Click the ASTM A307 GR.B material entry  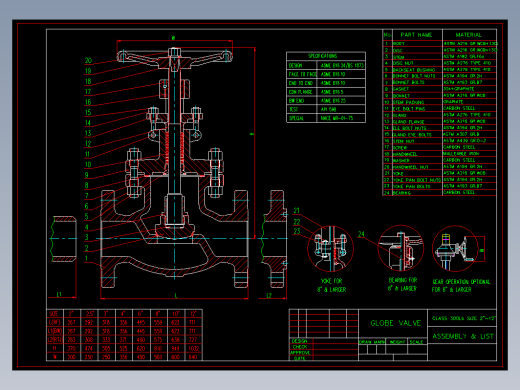pos(461,134)
